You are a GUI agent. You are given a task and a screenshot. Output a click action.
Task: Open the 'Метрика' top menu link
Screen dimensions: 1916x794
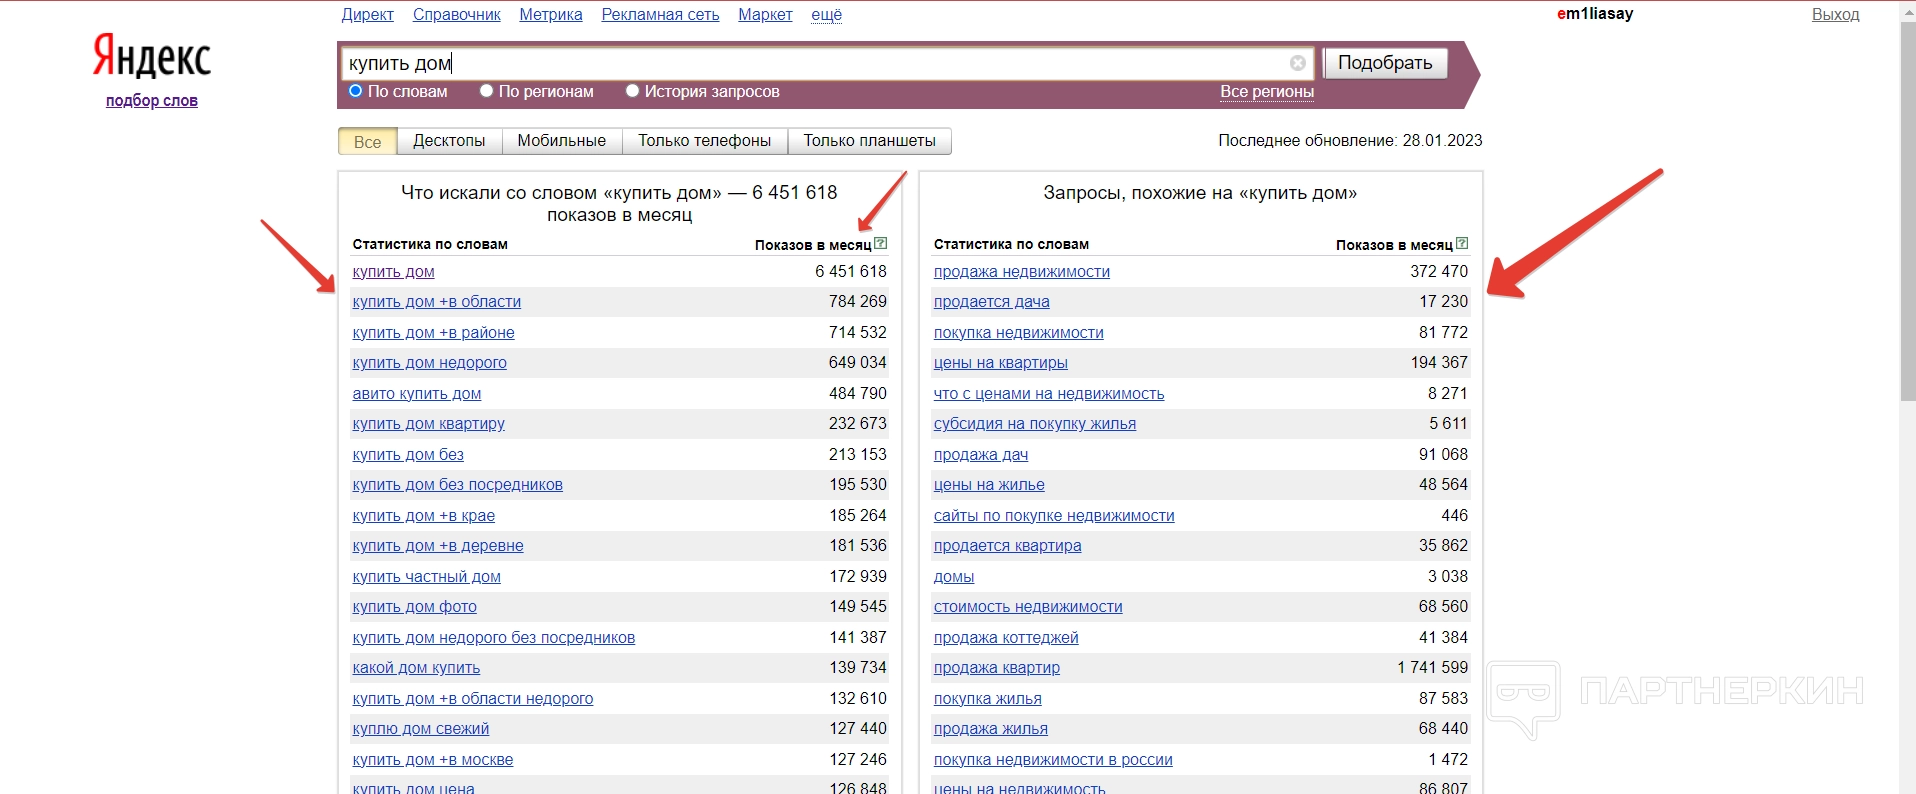[x=551, y=15]
